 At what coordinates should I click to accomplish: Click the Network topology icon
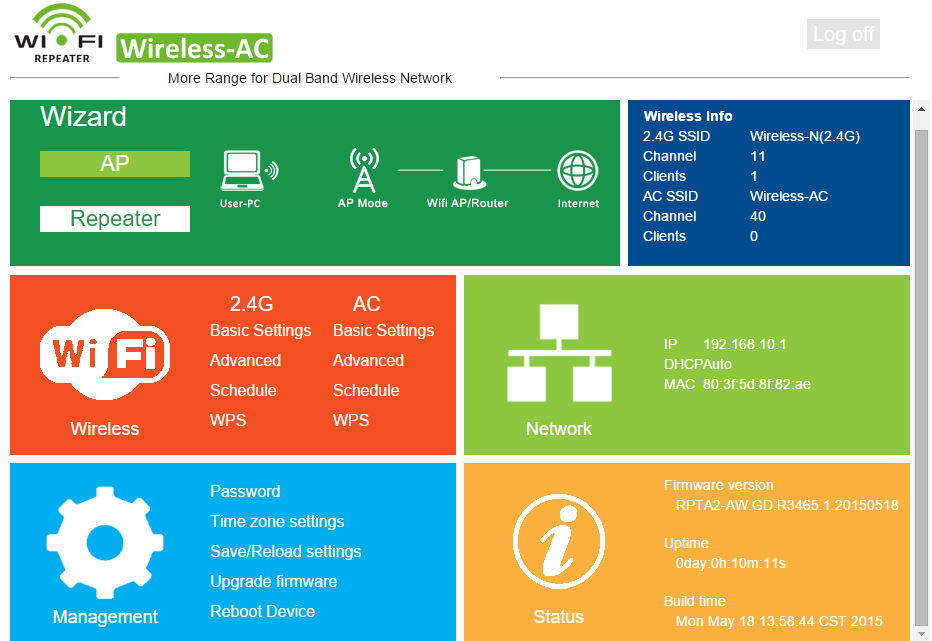click(559, 353)
